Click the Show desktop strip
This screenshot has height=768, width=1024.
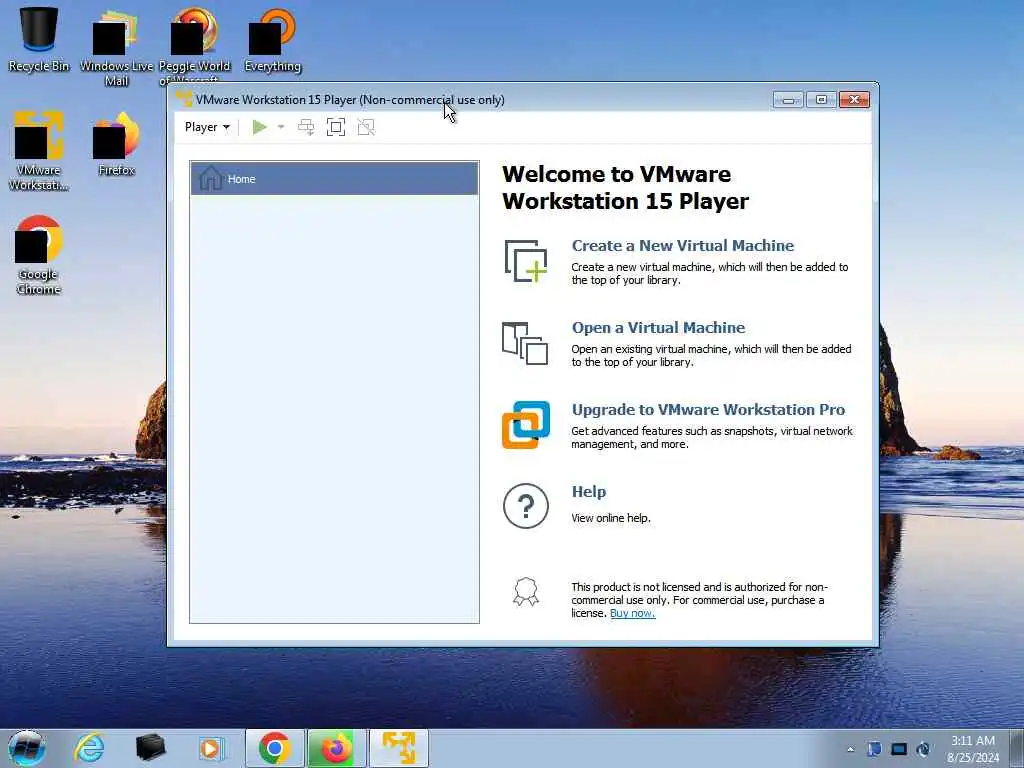coord(1016,748)
